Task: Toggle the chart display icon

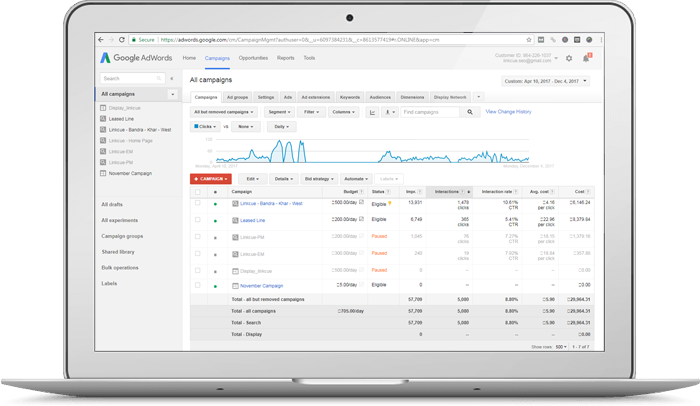Action: point(372,112)
